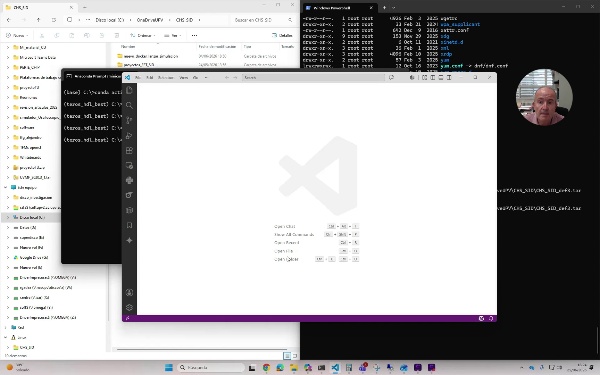Expand the Google Drive entry in navigation tree

pyautogui.click(x=8, y=258)
